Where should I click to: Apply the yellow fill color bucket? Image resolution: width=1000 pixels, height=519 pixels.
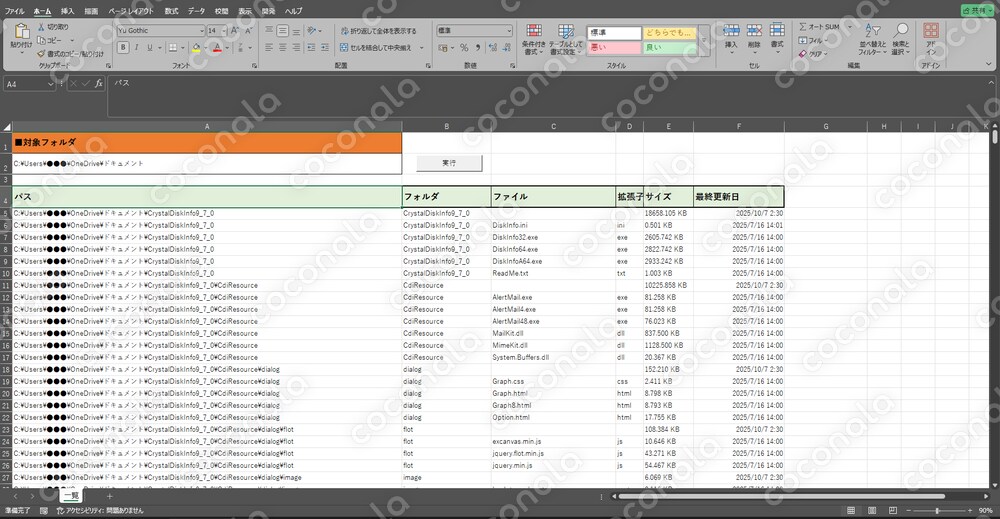click(196, 48)
